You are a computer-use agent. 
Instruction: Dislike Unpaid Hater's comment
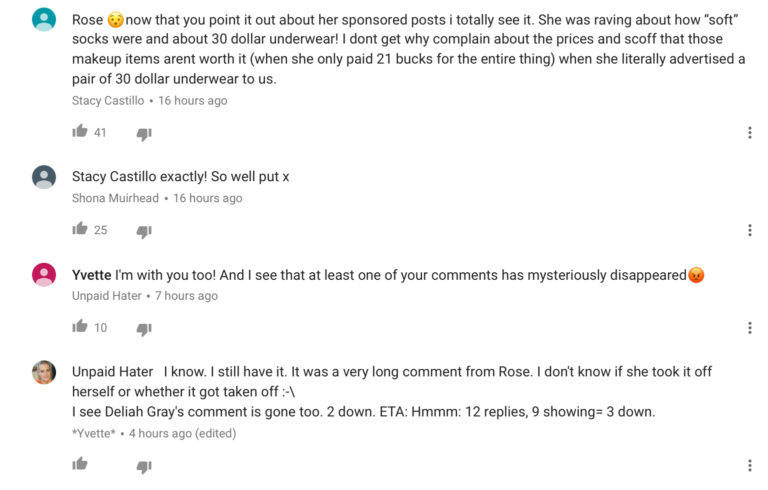pyautogui.click(x=144, y=328)
